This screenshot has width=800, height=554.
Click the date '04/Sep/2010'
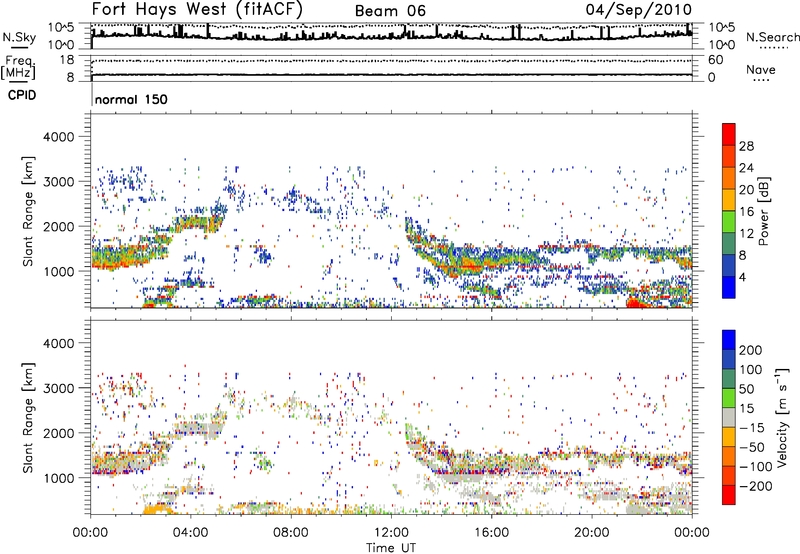coord(638,10)
